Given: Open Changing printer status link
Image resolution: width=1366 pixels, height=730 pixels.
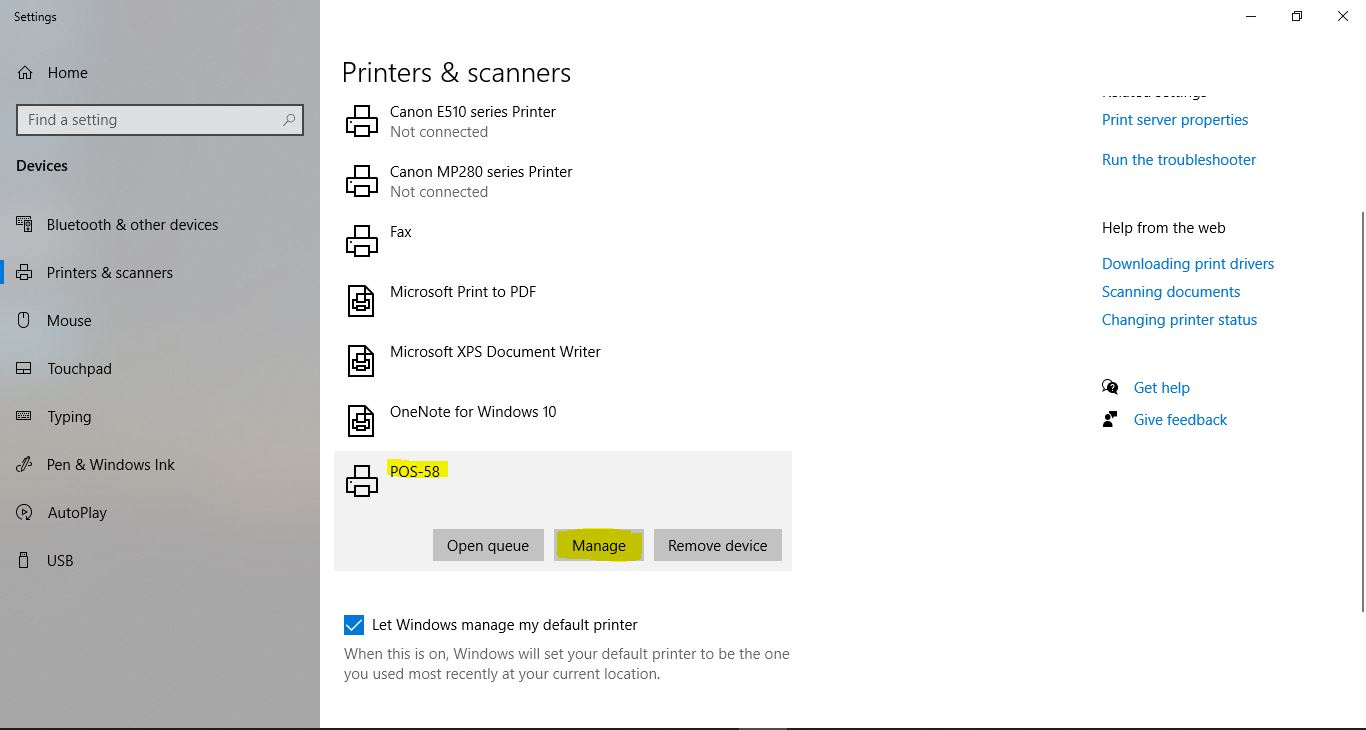Looking at the screenshot, I should [x=1179, y=319].
